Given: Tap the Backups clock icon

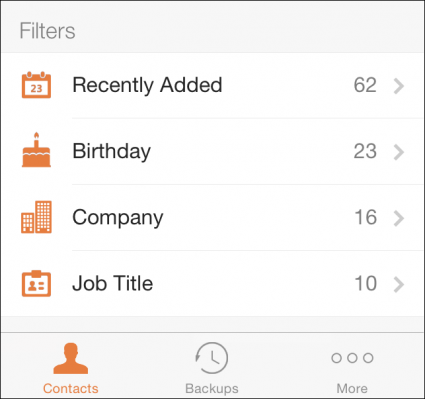Looking at the screenshot, I should [212, 358].
